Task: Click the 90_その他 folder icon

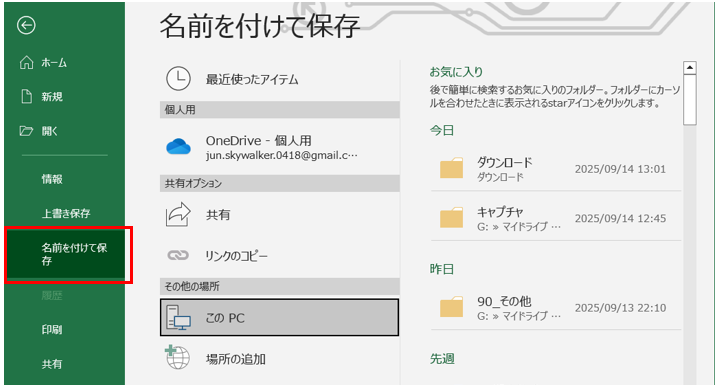Action: coord(451,307)
